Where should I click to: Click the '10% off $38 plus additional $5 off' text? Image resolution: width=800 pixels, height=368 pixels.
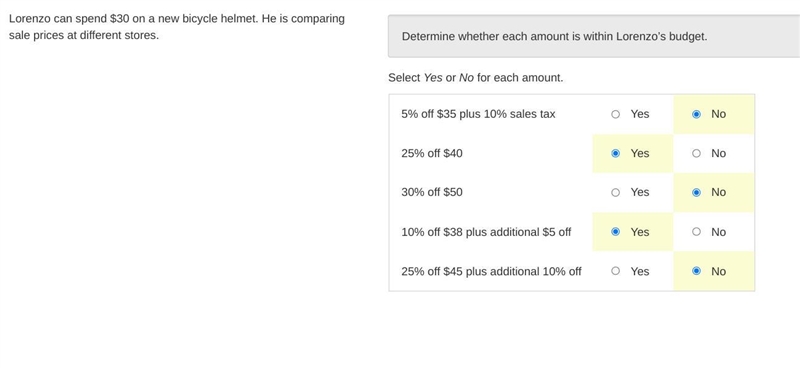[x=486, y=232]
